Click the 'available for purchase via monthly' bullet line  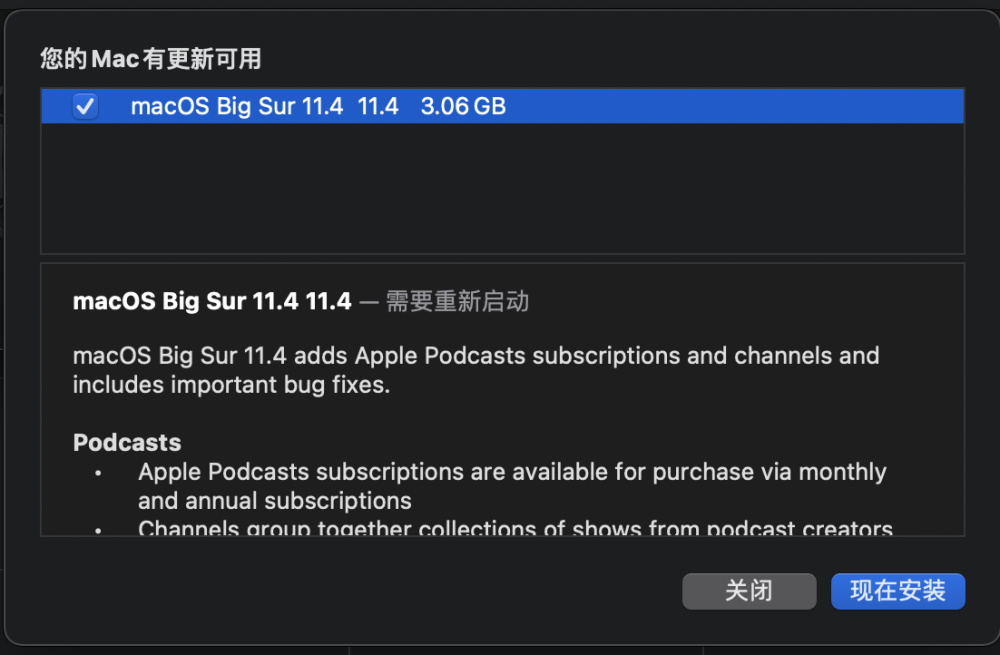coord(512,472)
